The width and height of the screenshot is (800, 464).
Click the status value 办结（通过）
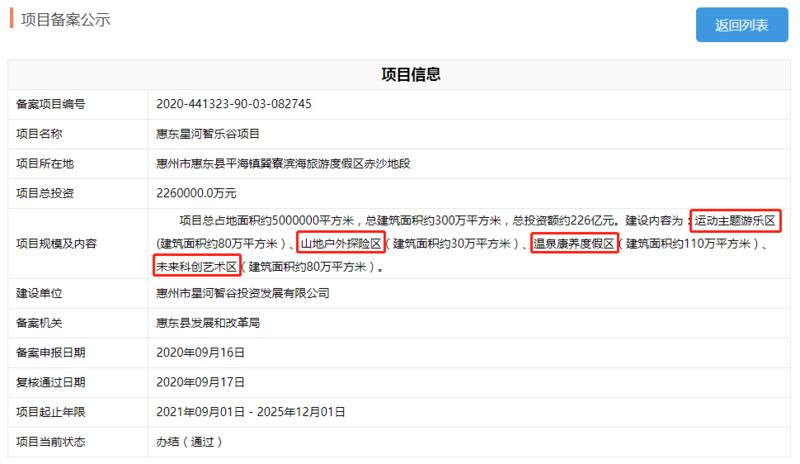pos(188,441)
